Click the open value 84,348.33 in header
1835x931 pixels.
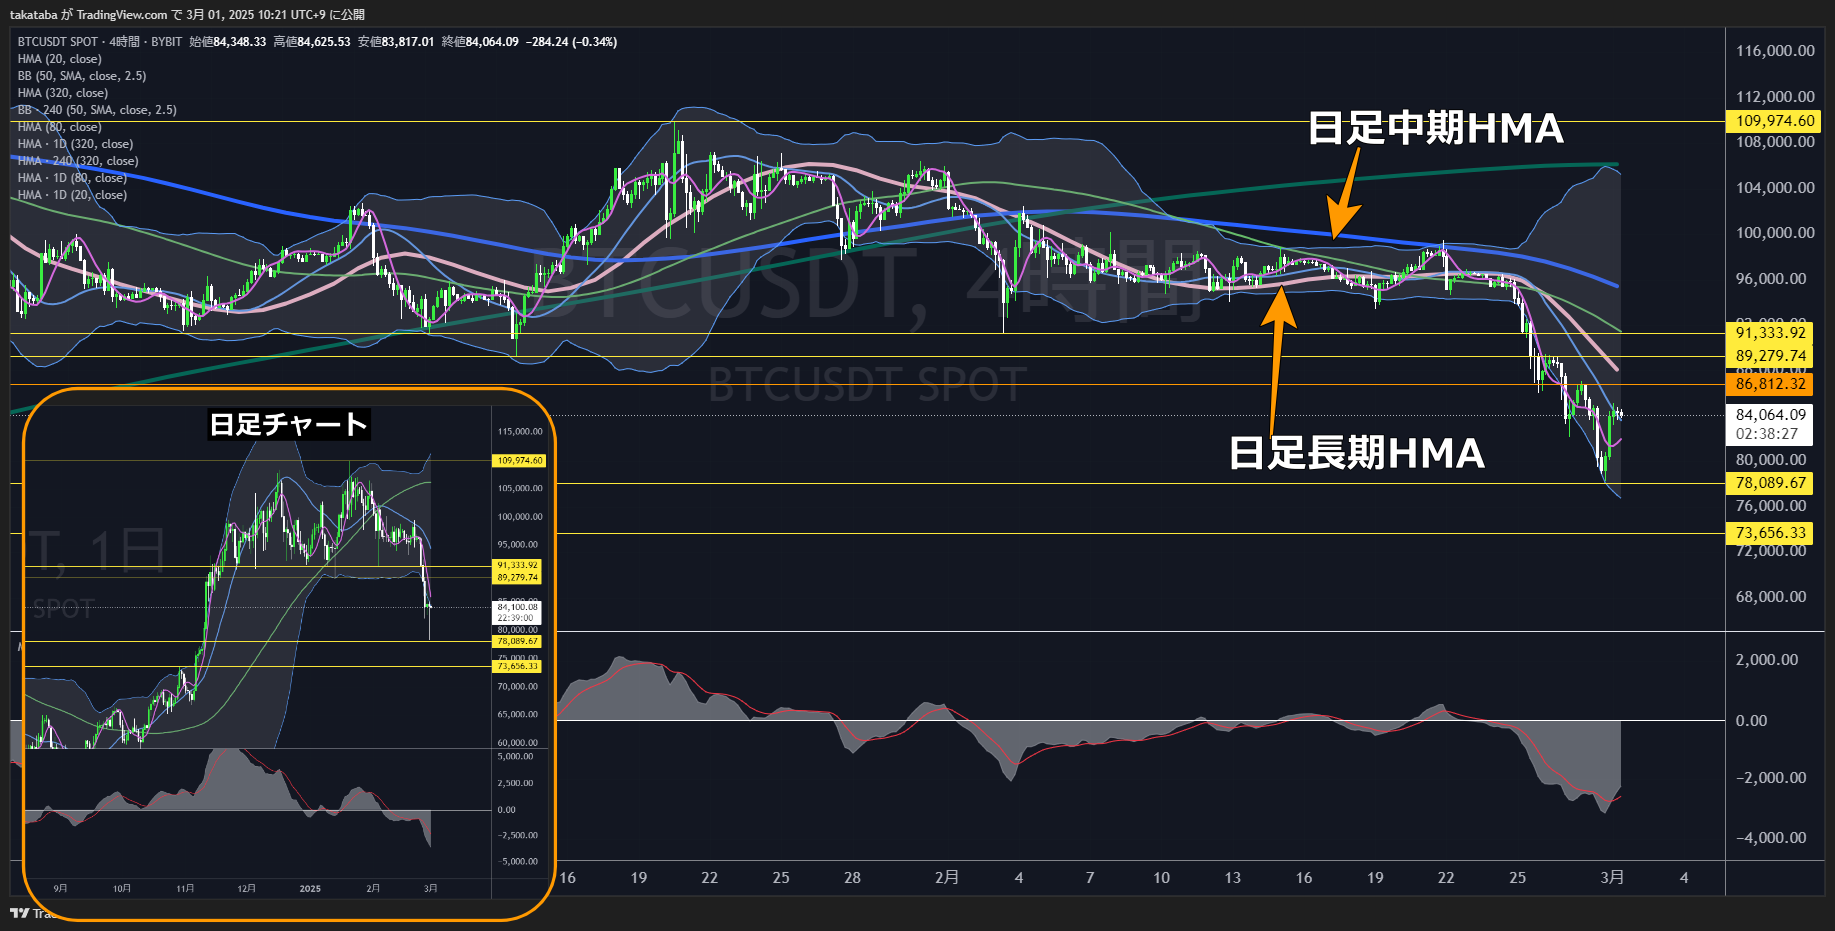(x=239, y=42)
